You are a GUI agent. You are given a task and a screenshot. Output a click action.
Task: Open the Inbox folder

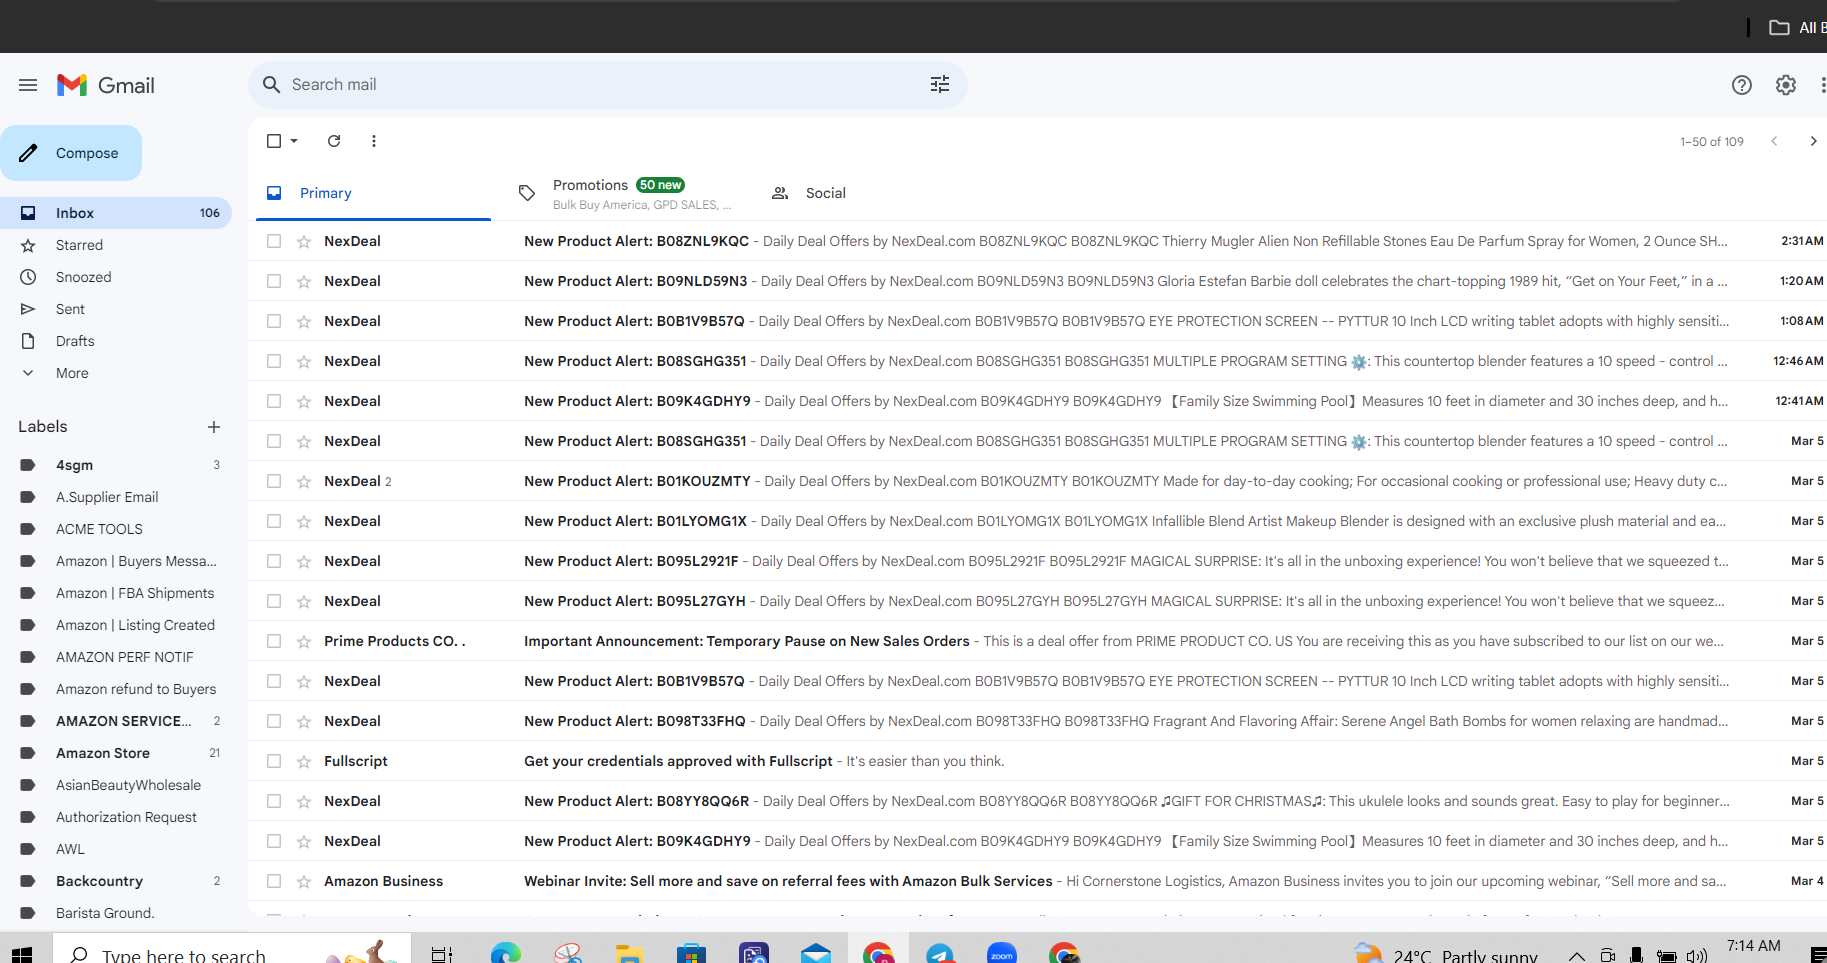(x=116, y=213)
